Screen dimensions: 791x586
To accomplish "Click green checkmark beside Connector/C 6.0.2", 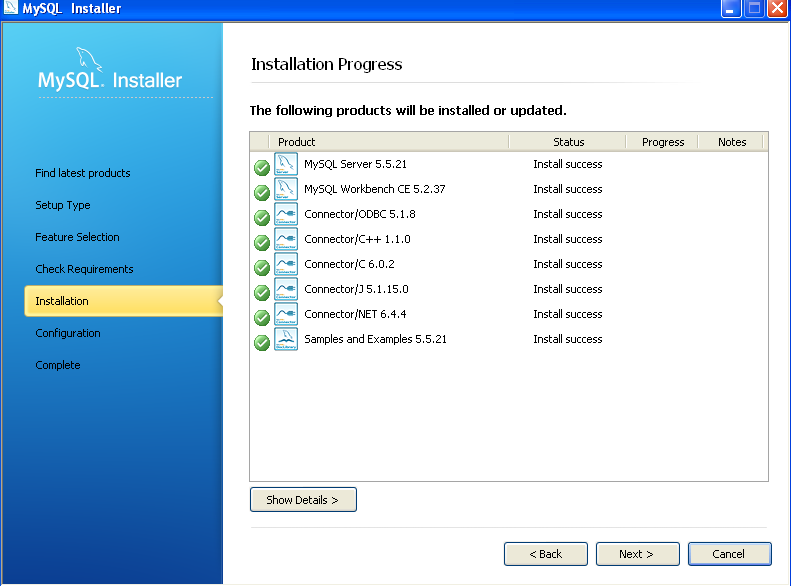I will click(x=262, y=267).
